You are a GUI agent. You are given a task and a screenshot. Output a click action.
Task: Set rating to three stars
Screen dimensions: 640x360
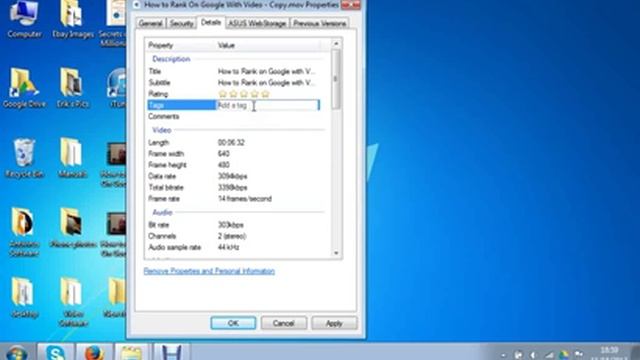244,94
